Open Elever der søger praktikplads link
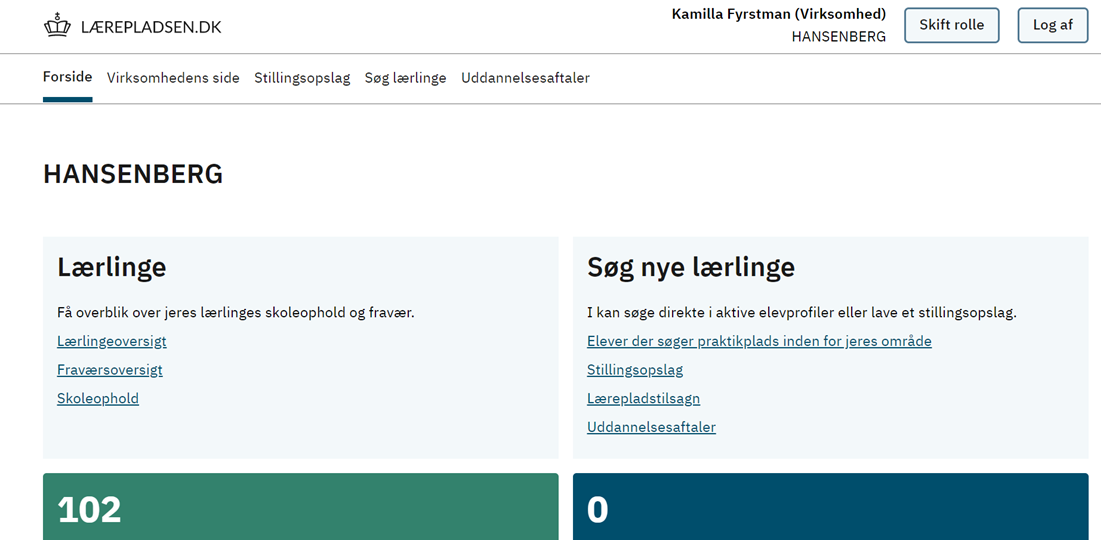The height and width of the screenshot is (540, 1101). click(759, 341)
